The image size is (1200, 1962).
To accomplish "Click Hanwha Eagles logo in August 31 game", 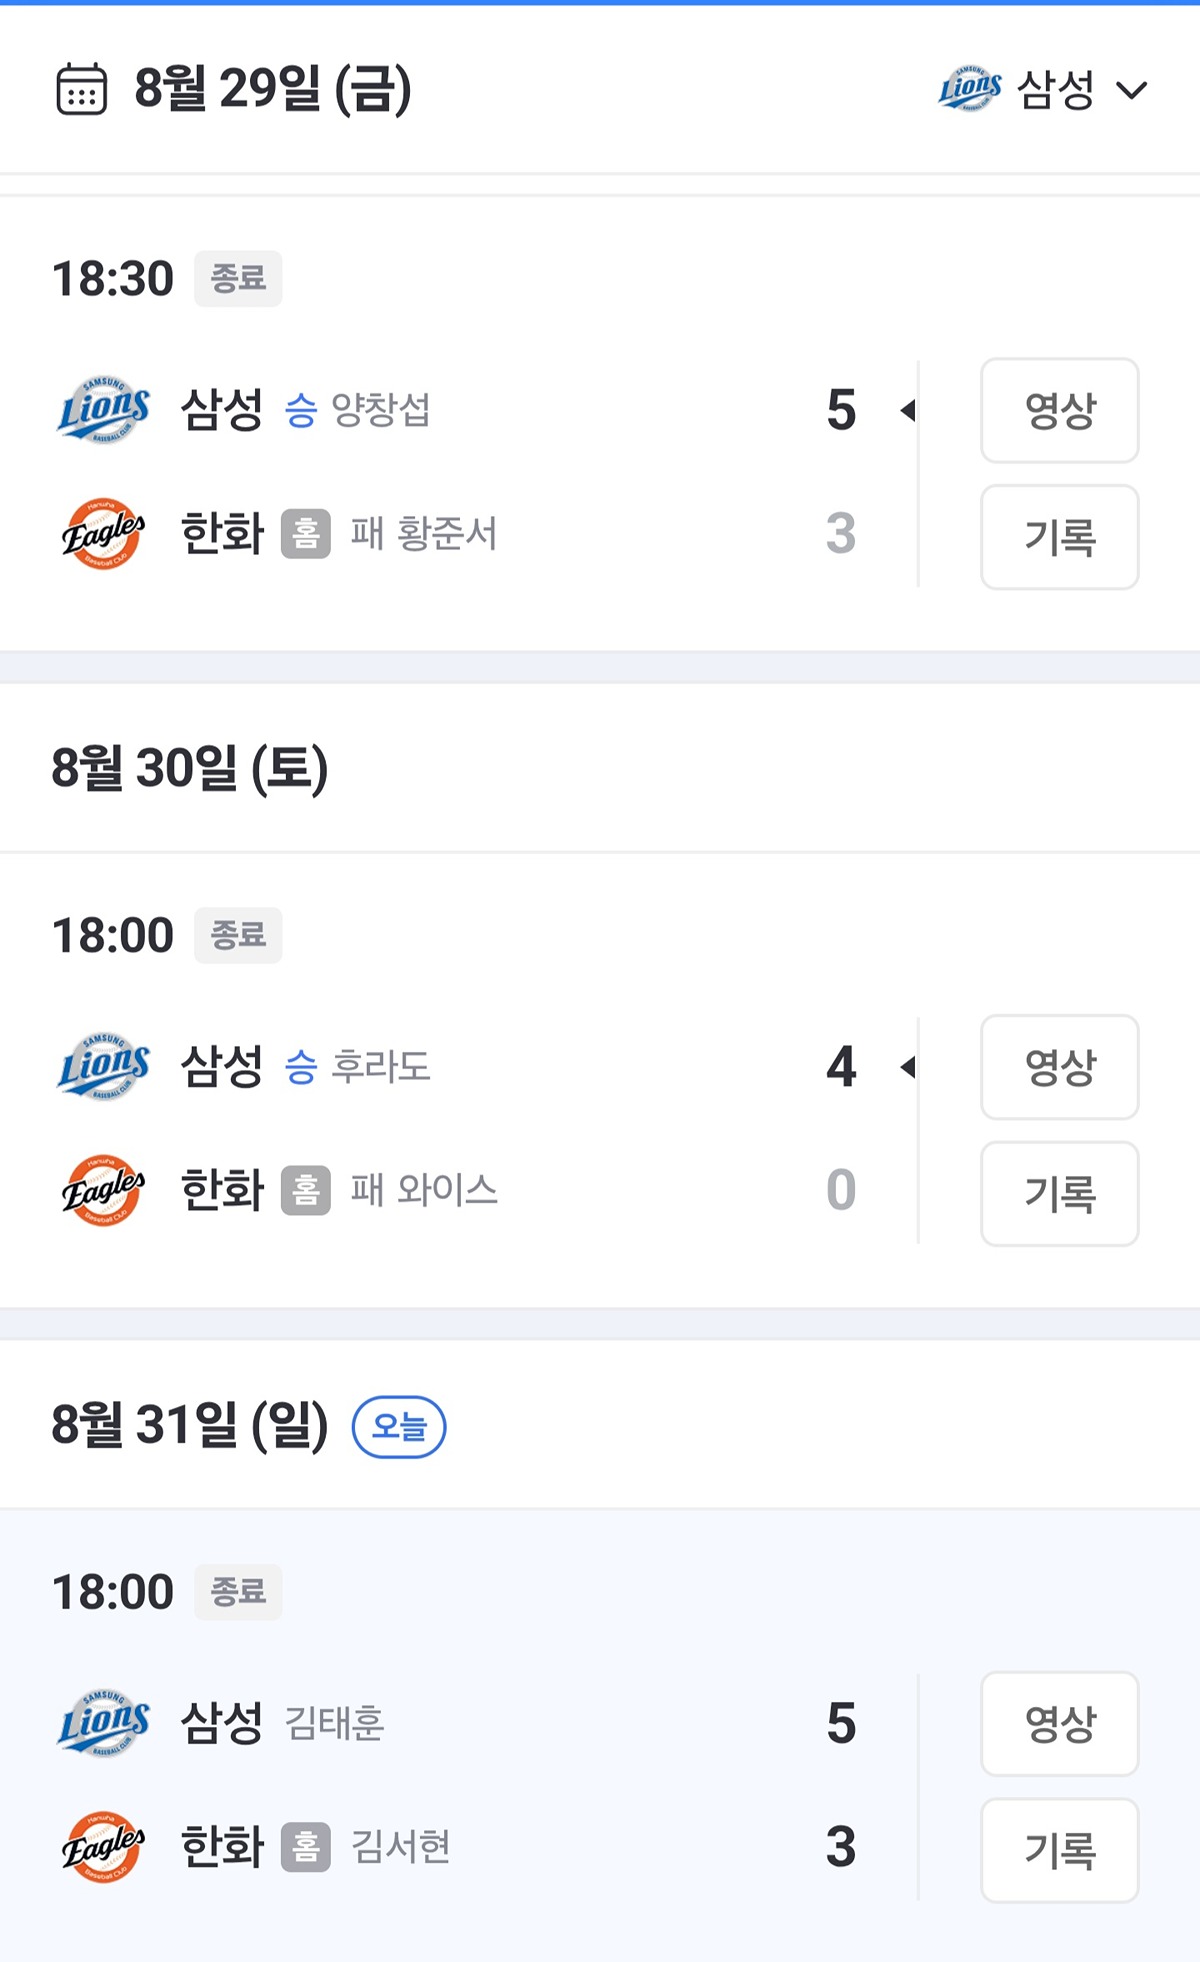I will click(103, 1847).
